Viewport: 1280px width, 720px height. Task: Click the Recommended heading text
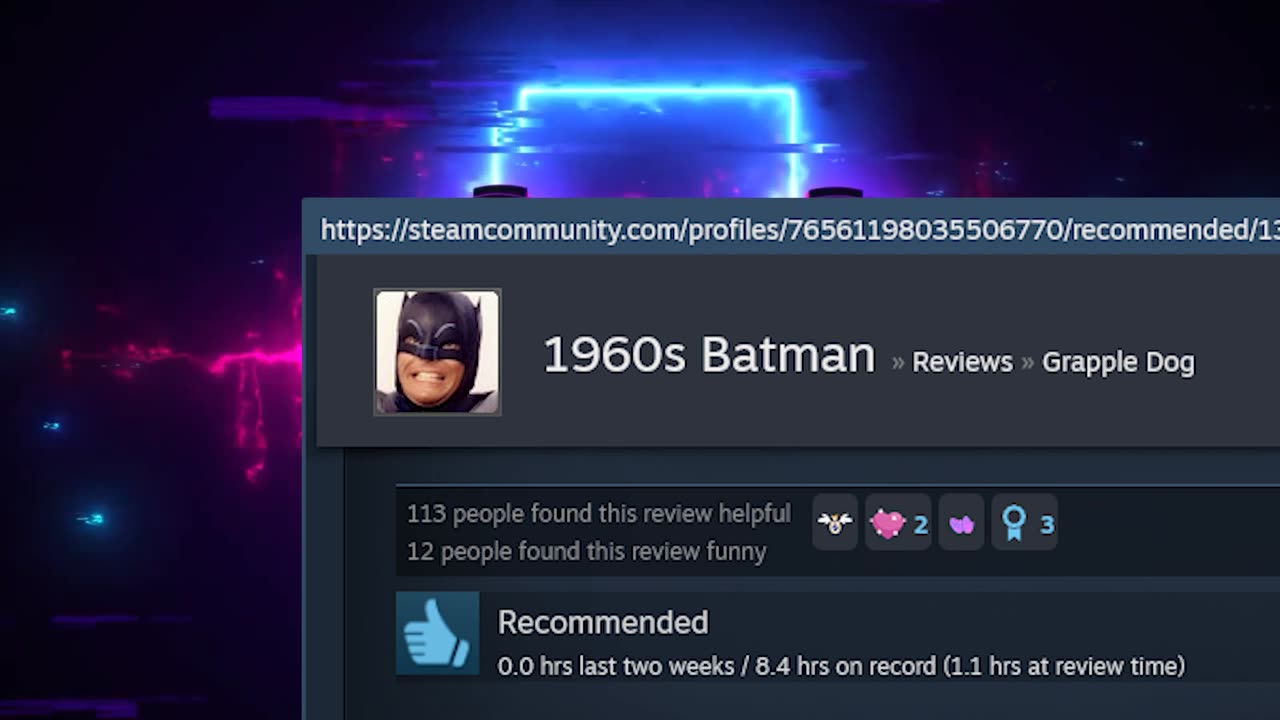coord(603,622)
